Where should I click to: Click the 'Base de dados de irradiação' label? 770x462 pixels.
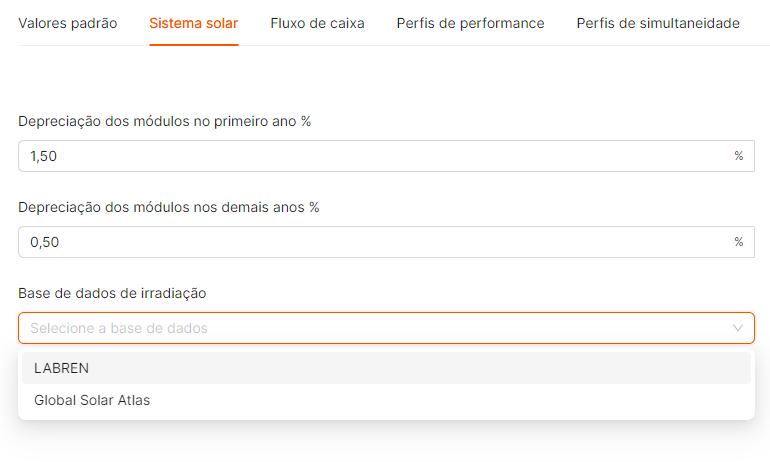pos(112,293)
